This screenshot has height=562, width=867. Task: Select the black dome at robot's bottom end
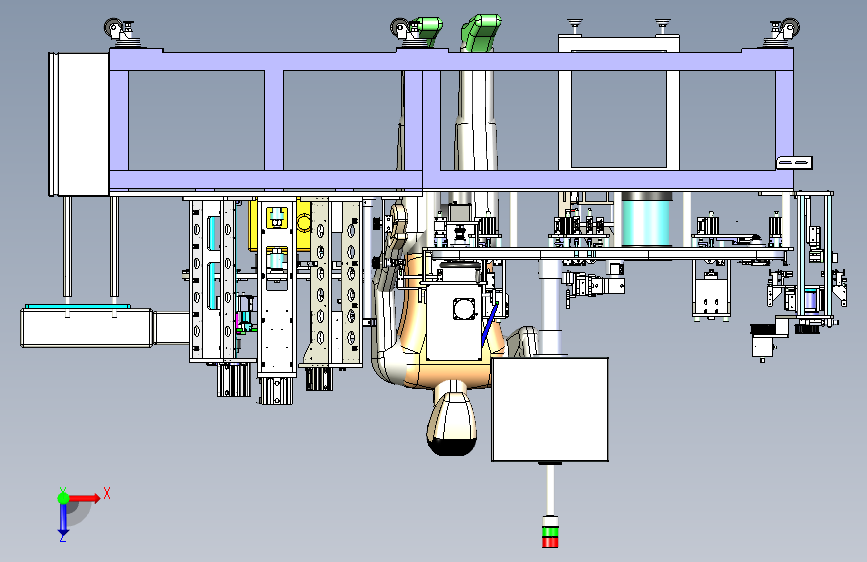pos(452,445)
